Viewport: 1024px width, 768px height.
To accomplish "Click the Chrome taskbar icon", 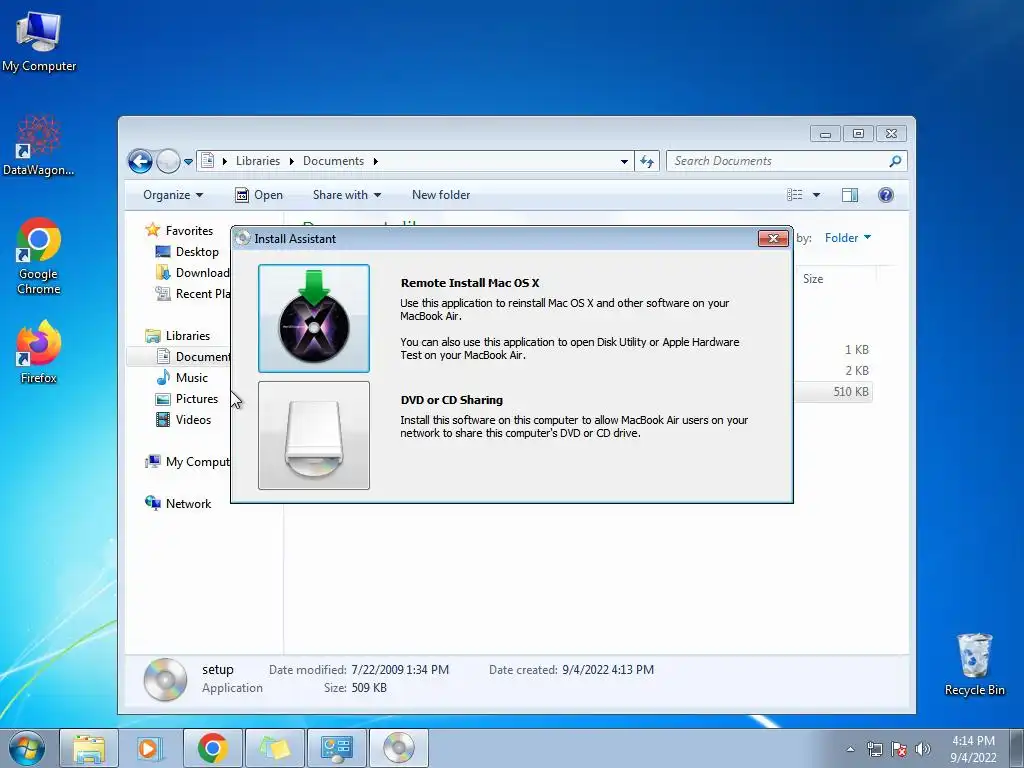I will tap(212, 748).
